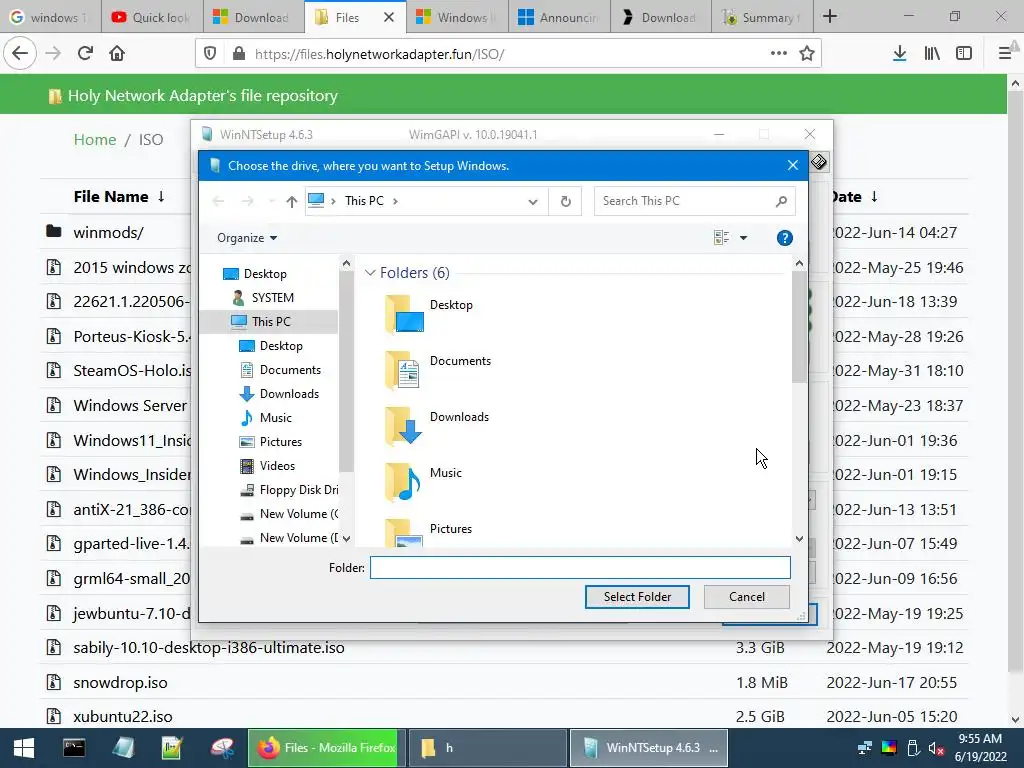Image resolution: width=1024 pixels, height=768 pixels.
Task: Open the Organize dropdown menu
Action: [x=247, y=238]
